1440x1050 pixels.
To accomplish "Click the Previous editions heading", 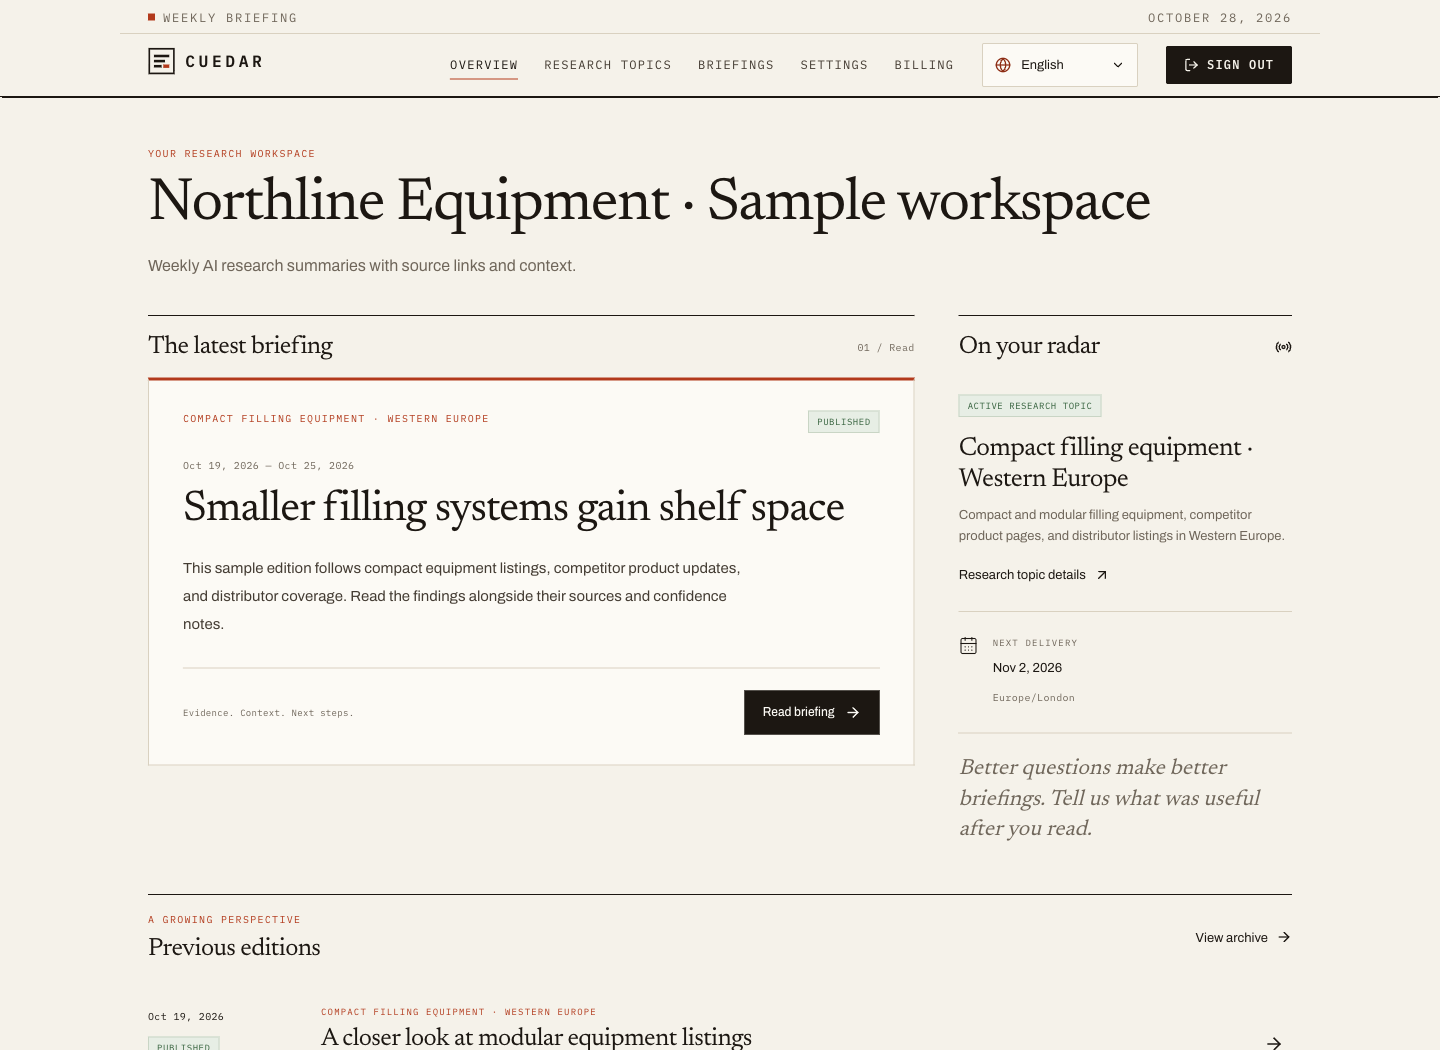I will coord(234,947).
